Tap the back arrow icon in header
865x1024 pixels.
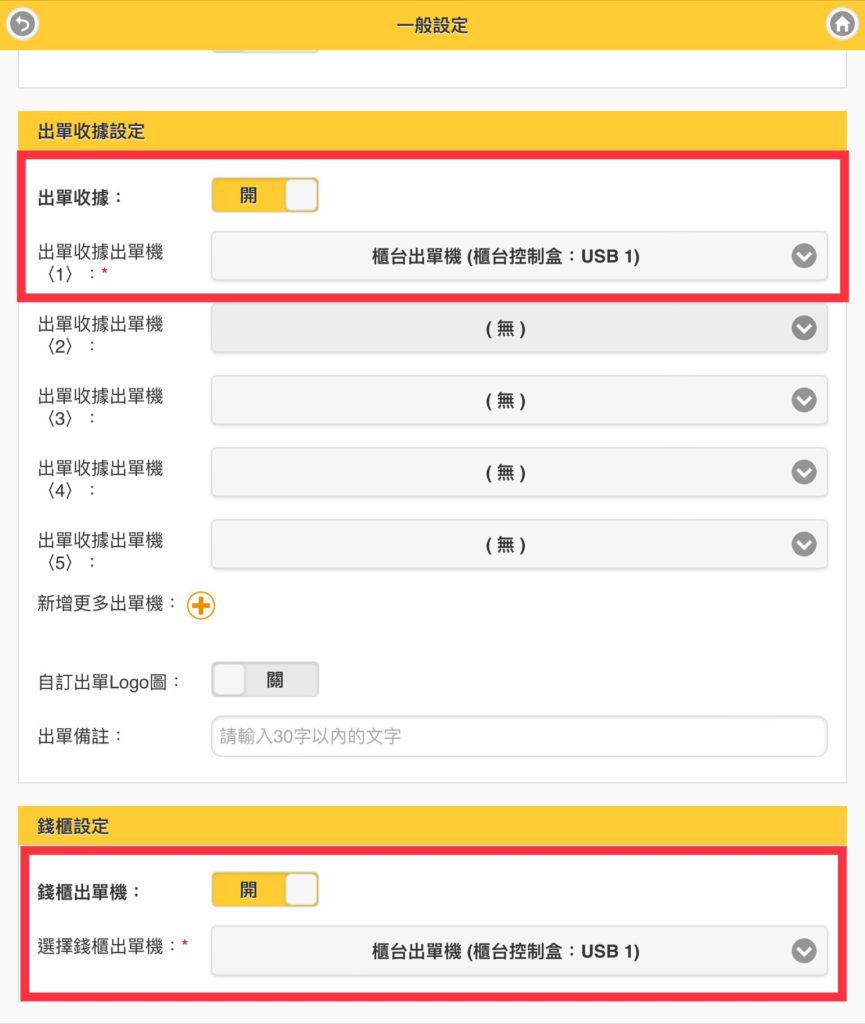22,24
